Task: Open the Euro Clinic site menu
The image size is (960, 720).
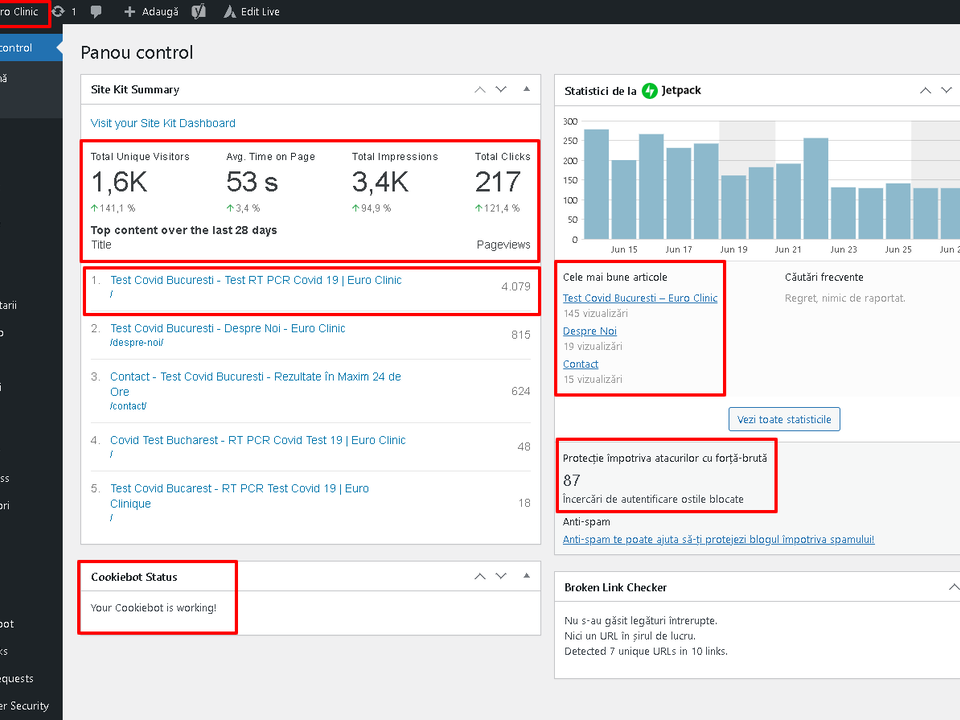Action: click(x=19, y=12)
